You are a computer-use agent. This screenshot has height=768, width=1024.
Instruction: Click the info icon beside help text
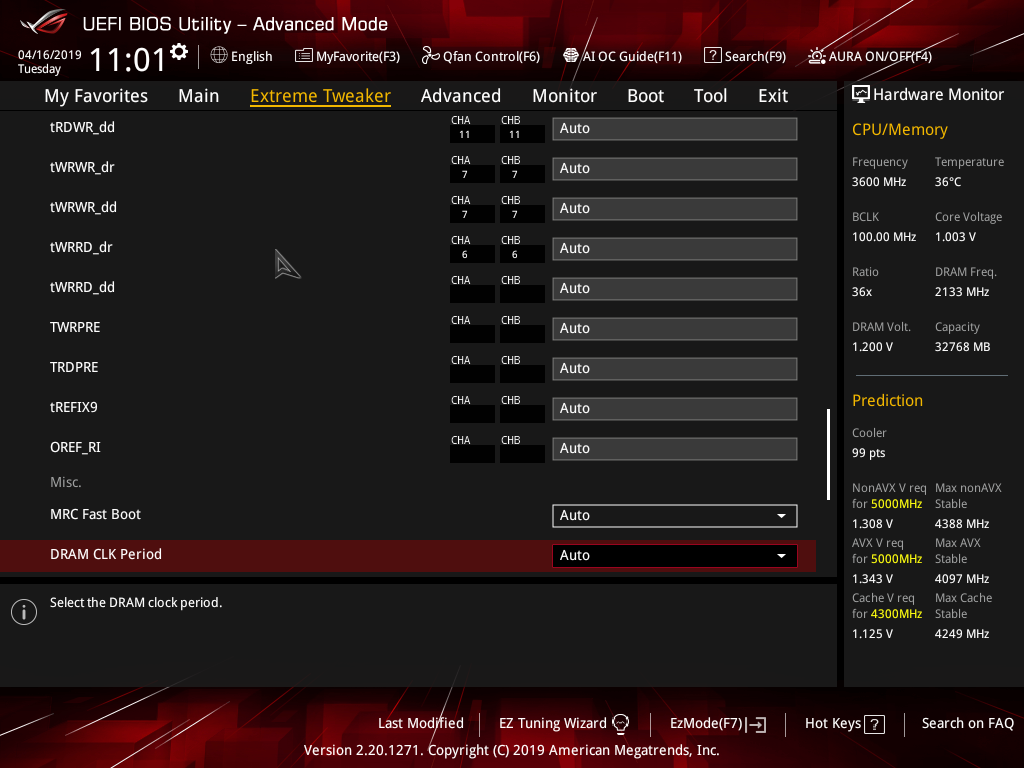(x=24, y=612)
